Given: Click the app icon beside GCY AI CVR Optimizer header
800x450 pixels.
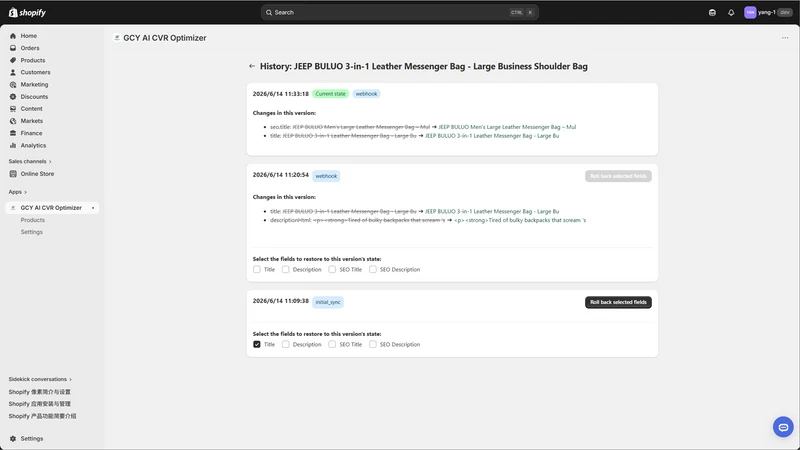Looking at the screenshot, I should [x=117, y=38].
